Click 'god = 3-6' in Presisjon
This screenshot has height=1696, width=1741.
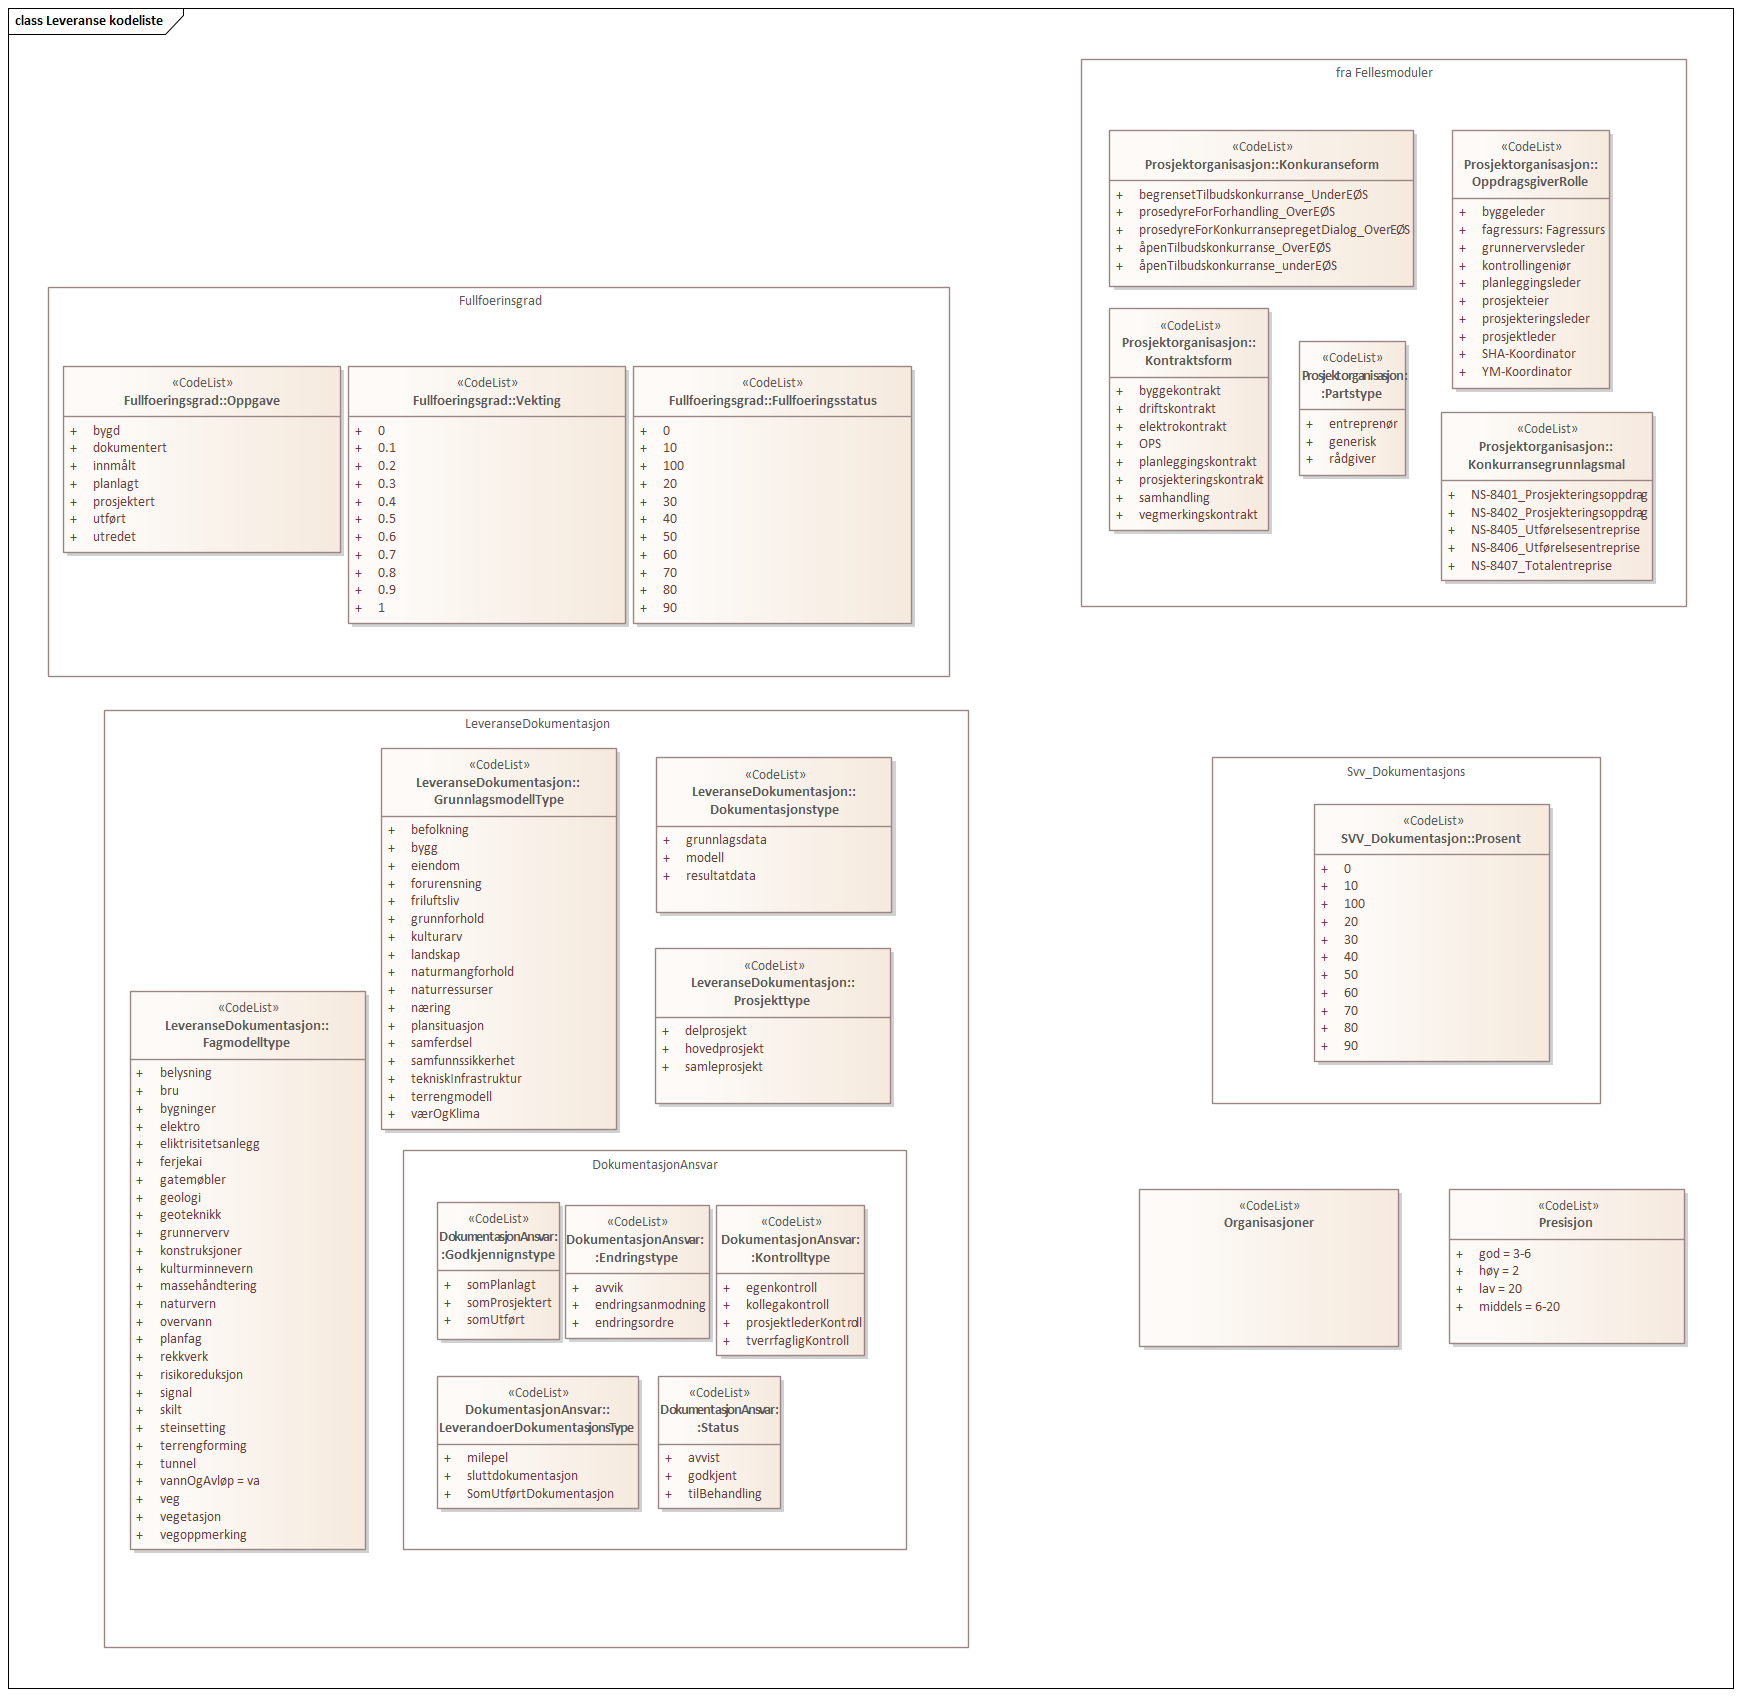point(1505,1254)
